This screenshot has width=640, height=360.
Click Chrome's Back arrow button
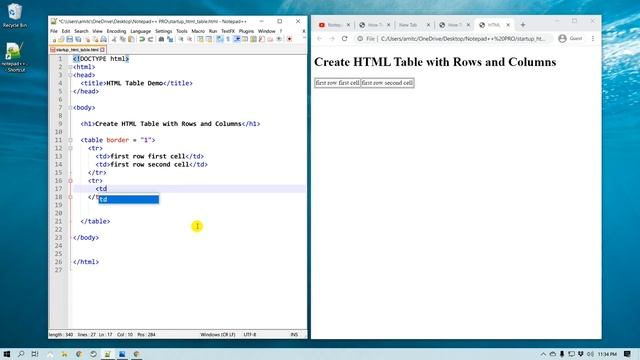coord(320,38)
